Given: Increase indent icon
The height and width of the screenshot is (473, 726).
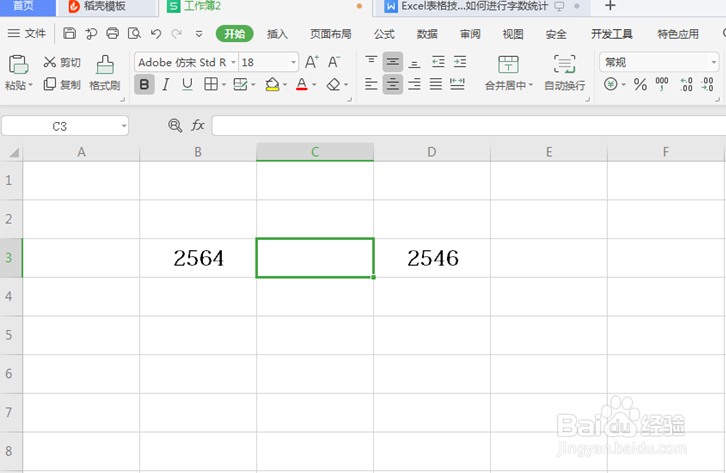Looking at the screenshot, I should pos(460,62).
